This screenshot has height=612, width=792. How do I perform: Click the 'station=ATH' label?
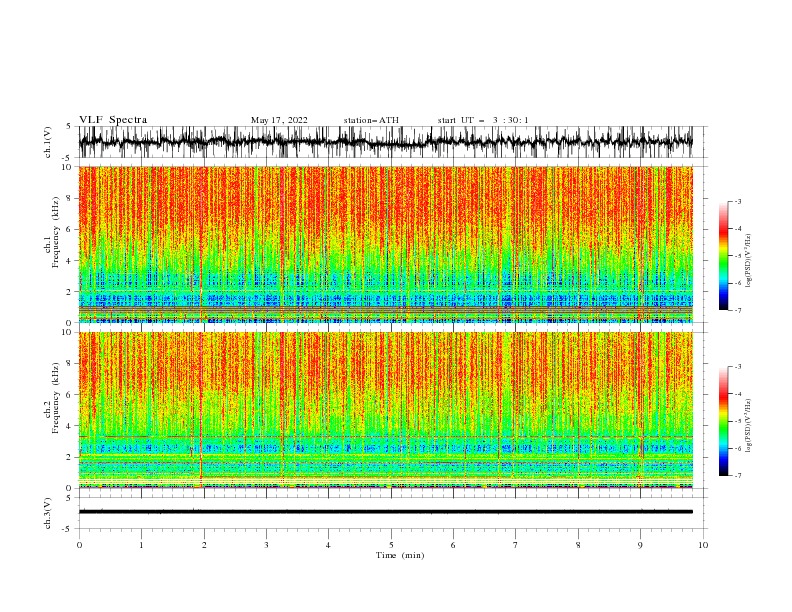point(371,120)
